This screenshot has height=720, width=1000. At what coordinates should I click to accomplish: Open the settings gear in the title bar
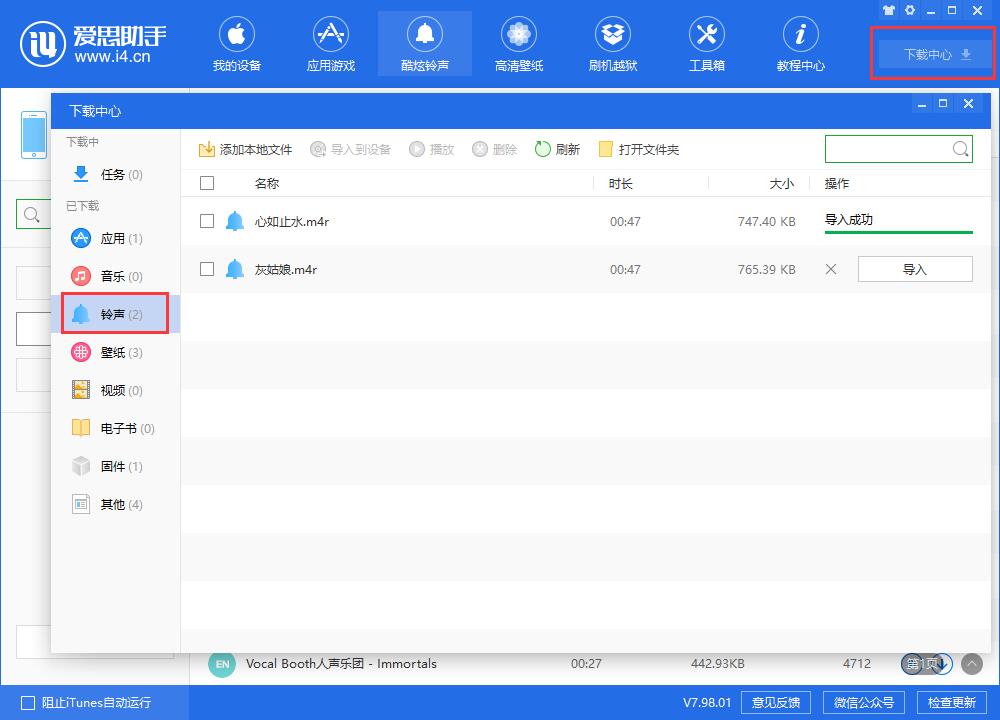coord(909,10)
